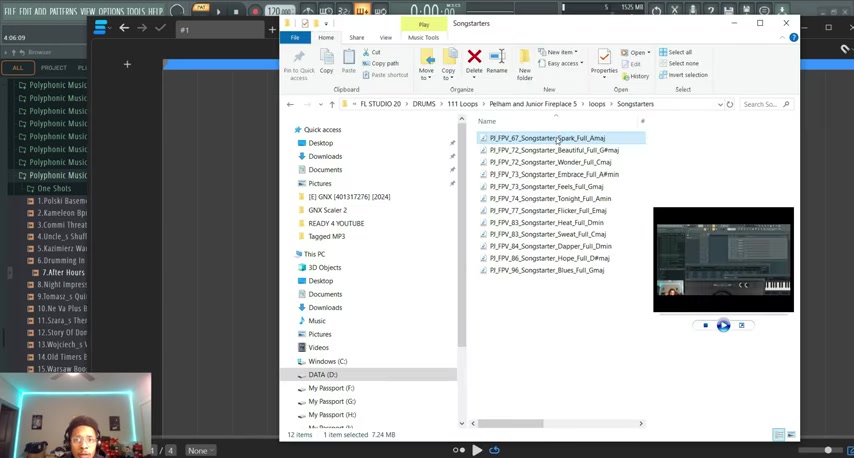Toggle the PAT song/pattern mode switch
Image resolution: width=854 pixels, height=458 pixels.
(x=201, y=8)
